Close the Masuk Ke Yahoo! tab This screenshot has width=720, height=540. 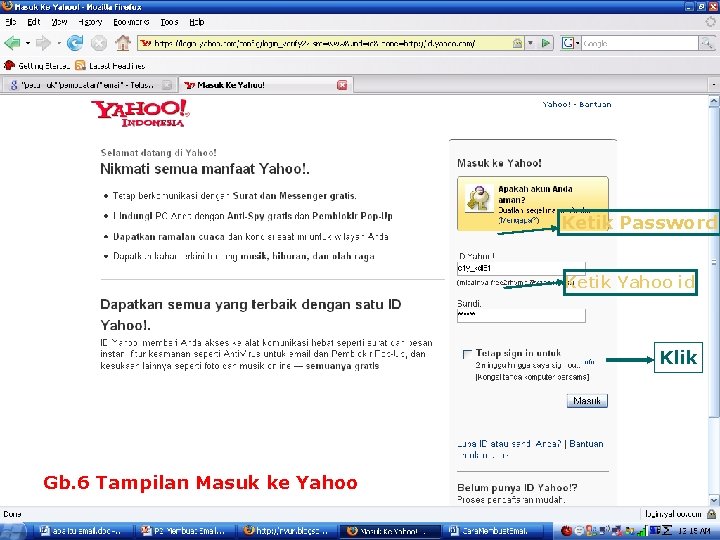pyautogui.click(x=342, y=85)
